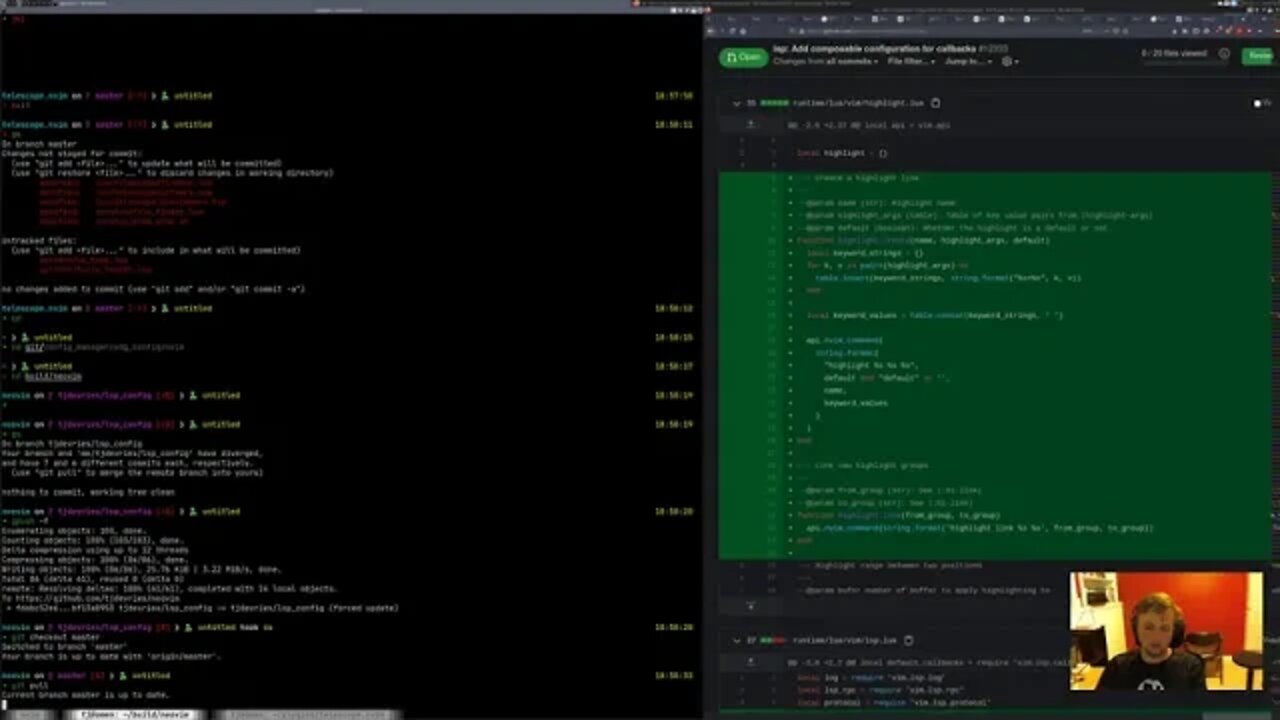Click the runtime/lua/vim/lsp.lua file name
The width and height of the screenshot is (1280, 720).
(x=845, y=640)
